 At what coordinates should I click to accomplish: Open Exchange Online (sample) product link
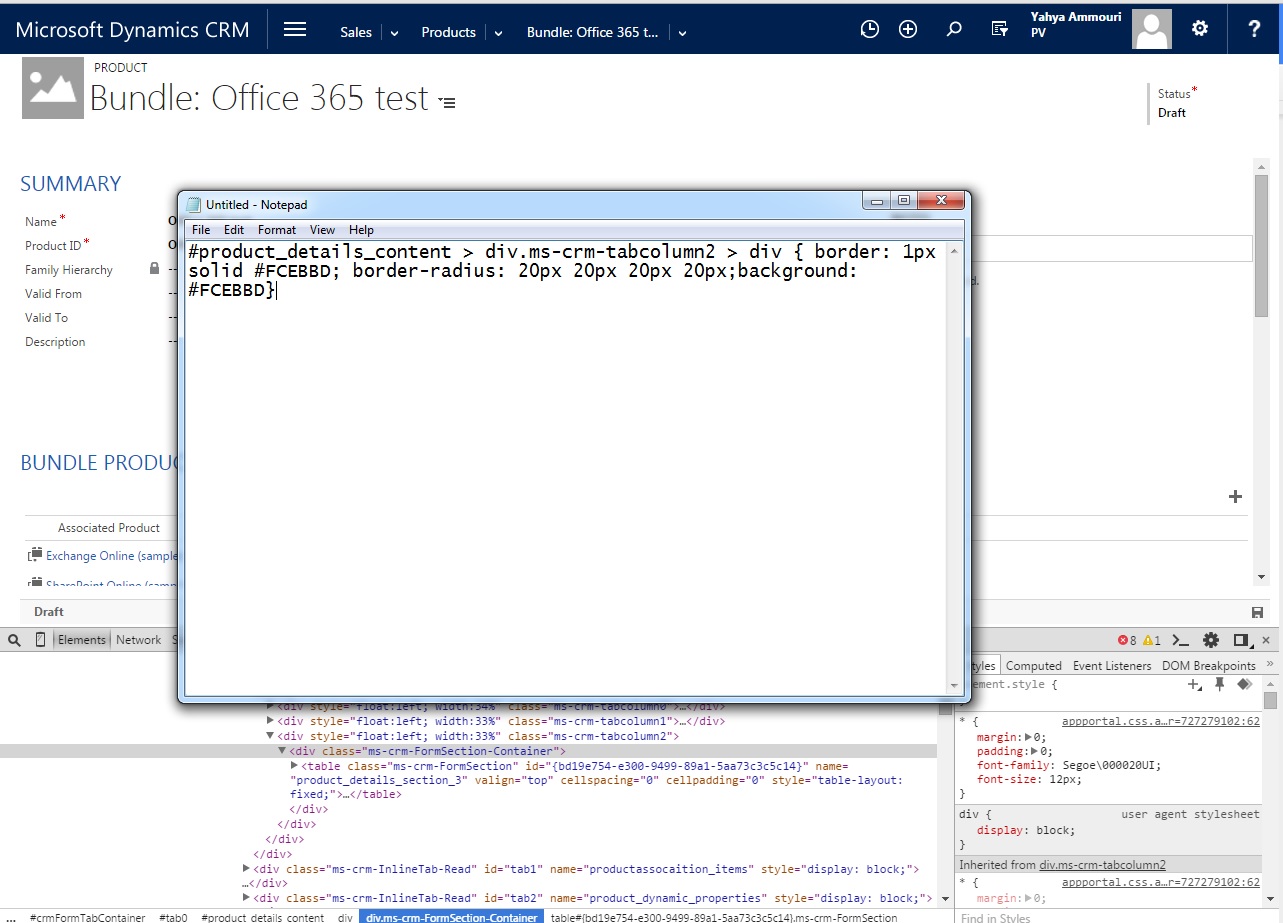112,556
